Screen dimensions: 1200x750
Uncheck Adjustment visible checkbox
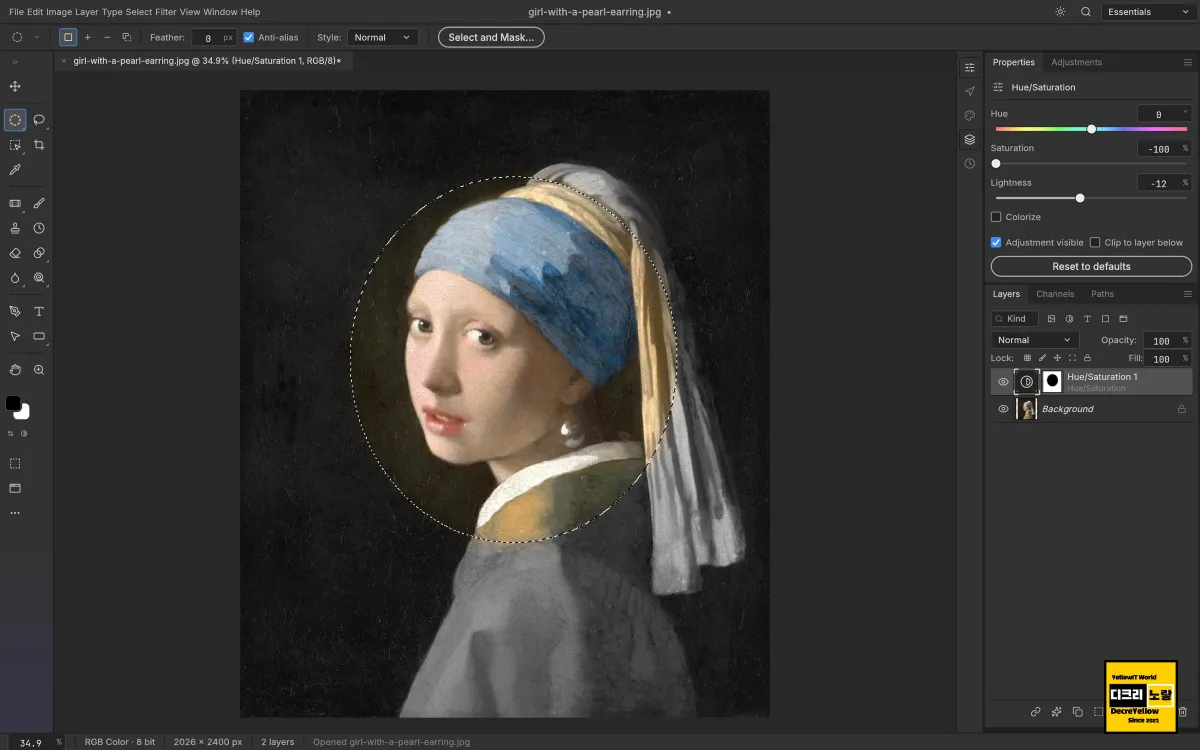click(x=996, y=242)
